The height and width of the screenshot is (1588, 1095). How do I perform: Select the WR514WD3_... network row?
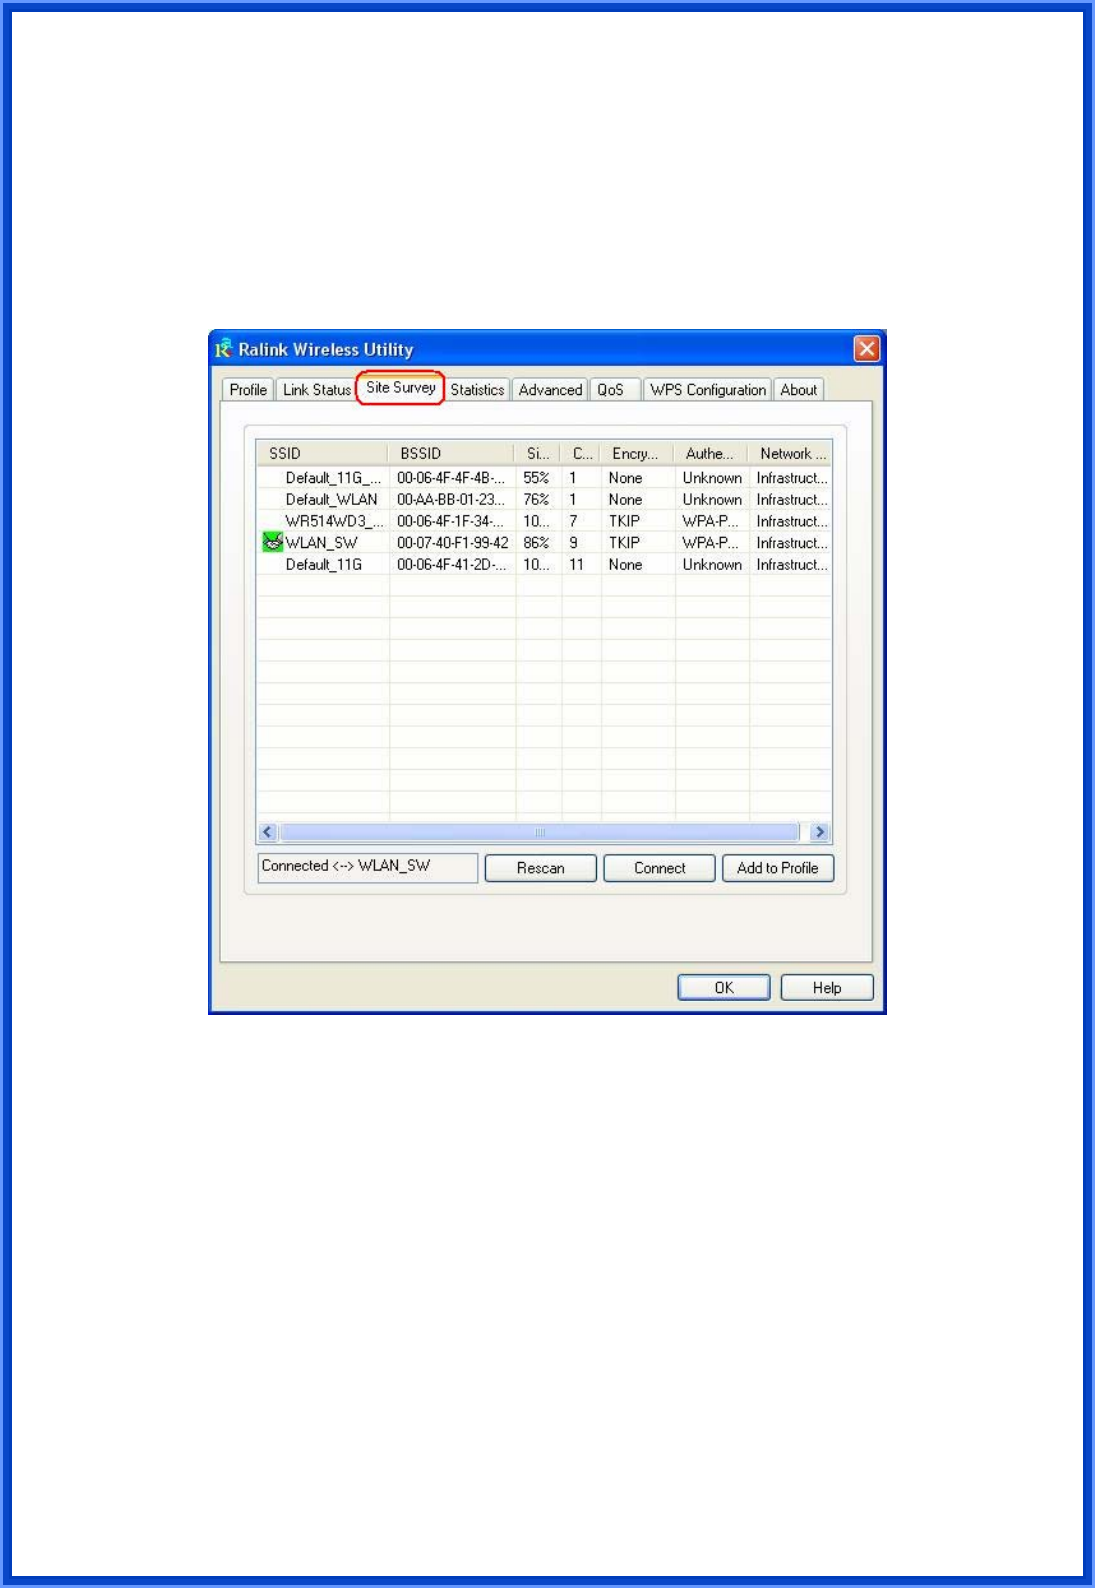pos(544,521)
